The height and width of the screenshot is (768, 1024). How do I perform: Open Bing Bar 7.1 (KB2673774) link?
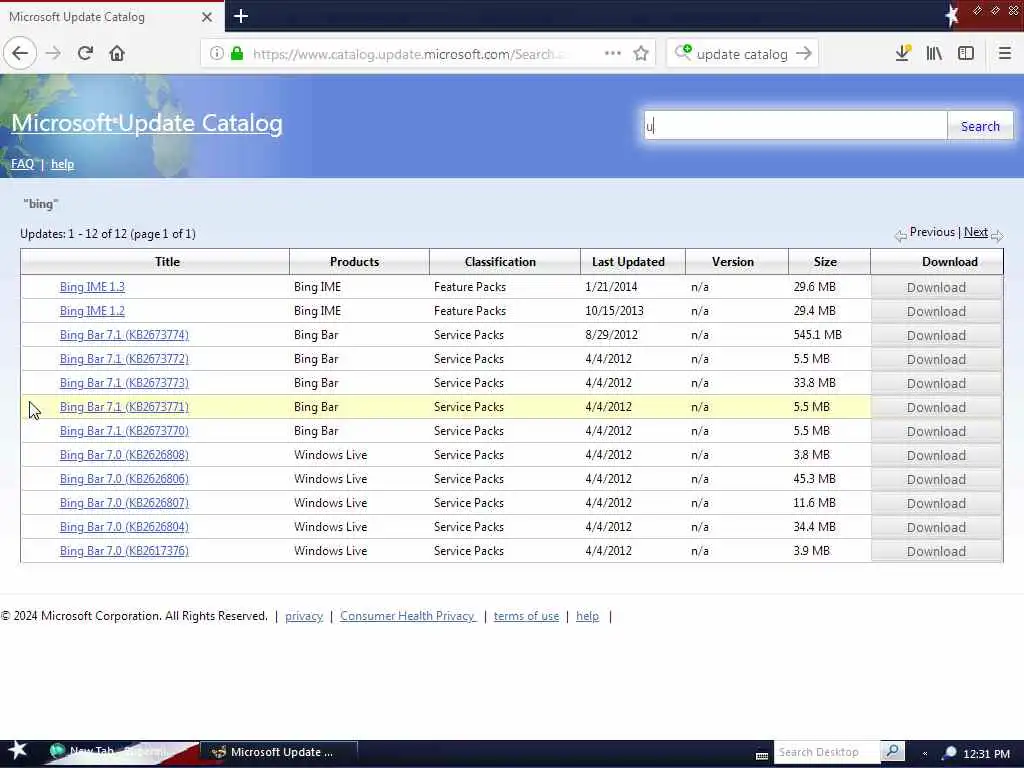(x=124, y=335)
